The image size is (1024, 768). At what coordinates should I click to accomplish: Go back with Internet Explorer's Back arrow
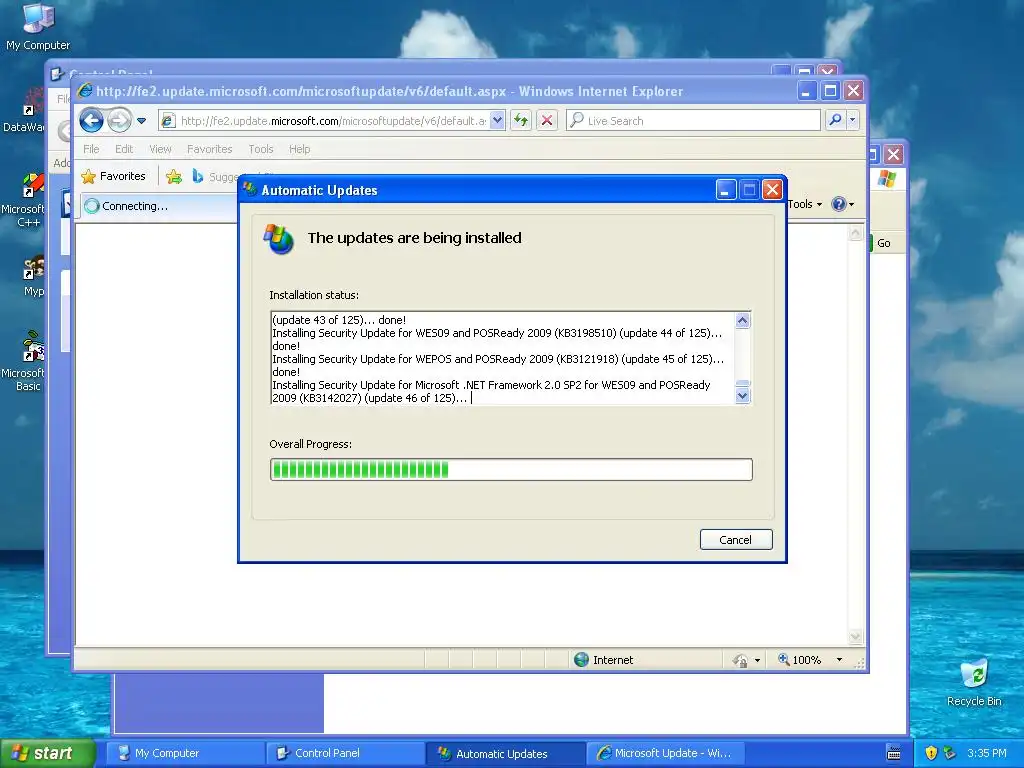91,120
